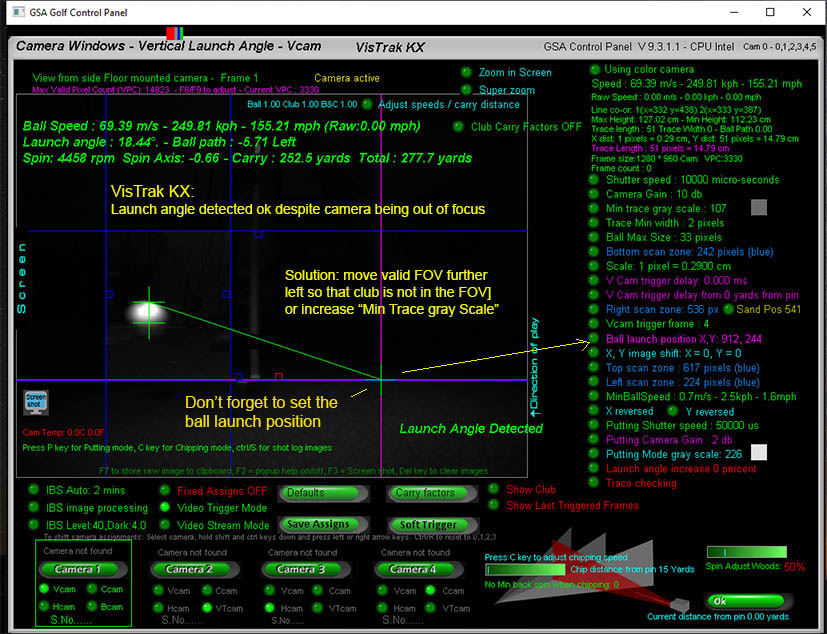
Task: Click the red marker on launch line
Action: click(x=278, y=376)
